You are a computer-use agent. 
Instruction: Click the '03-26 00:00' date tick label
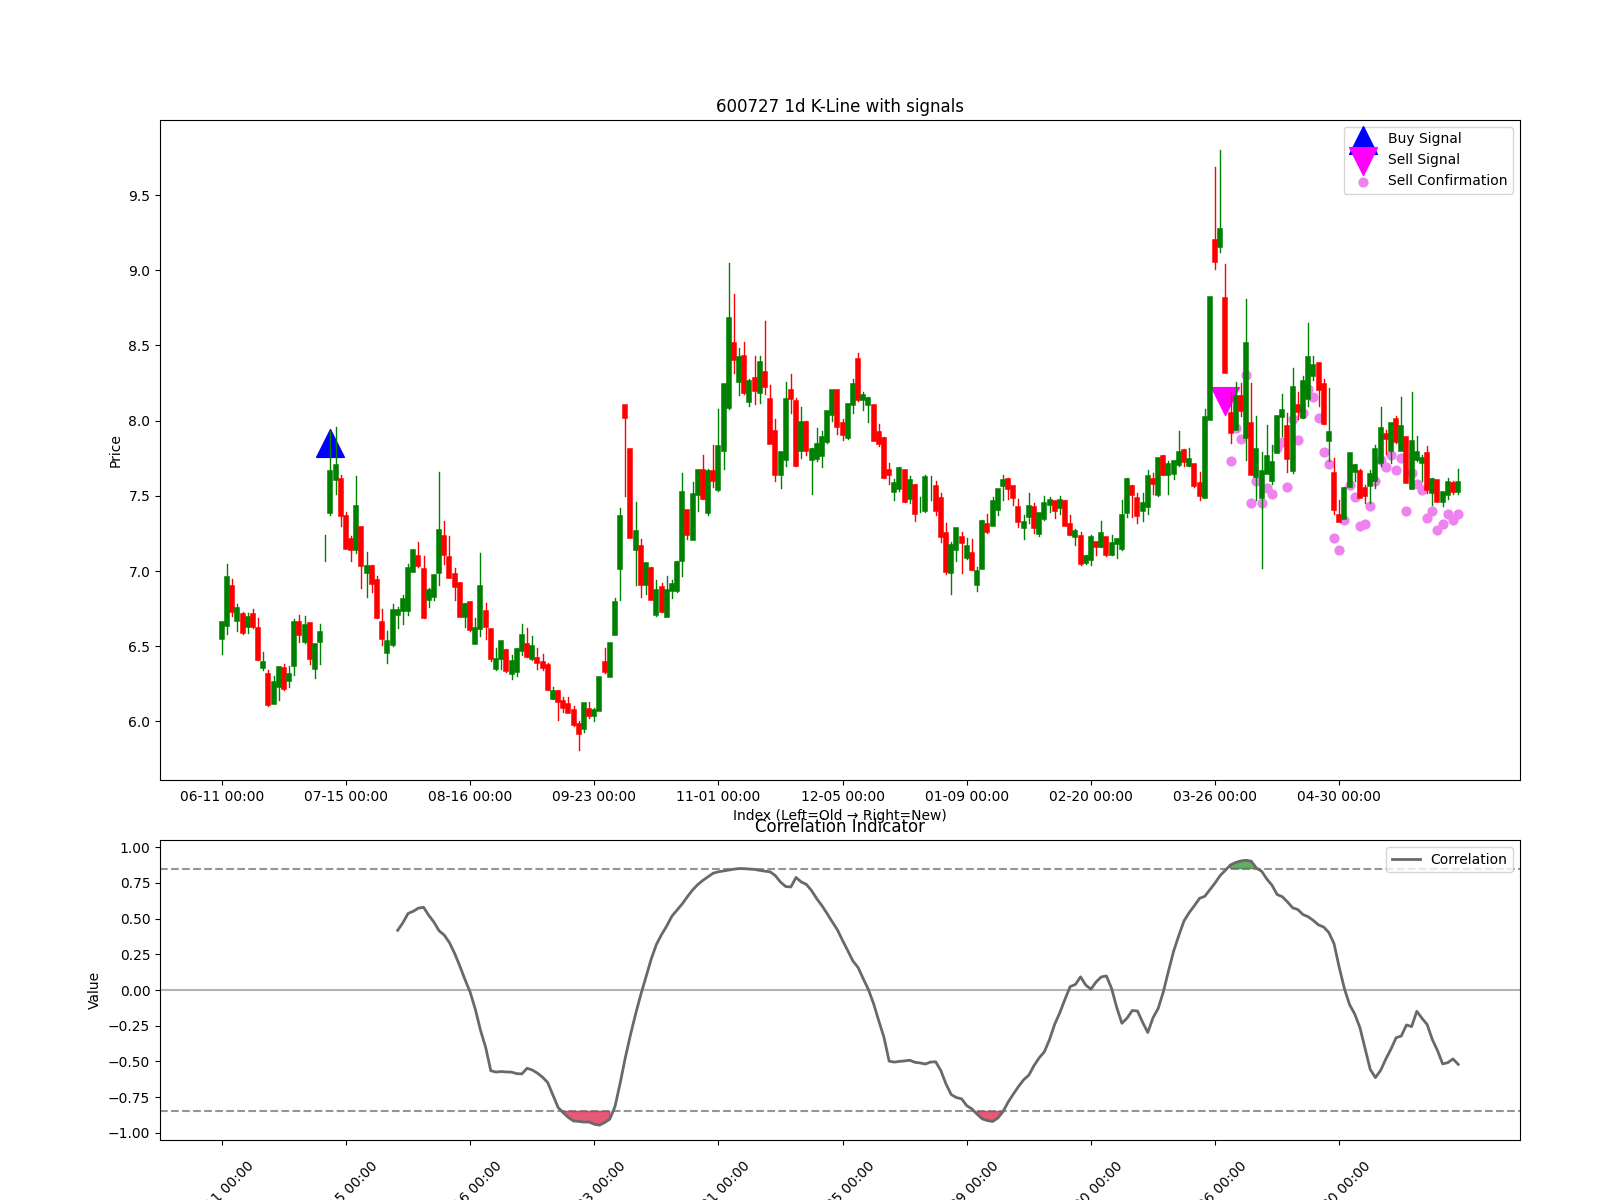pos(1215,797)
